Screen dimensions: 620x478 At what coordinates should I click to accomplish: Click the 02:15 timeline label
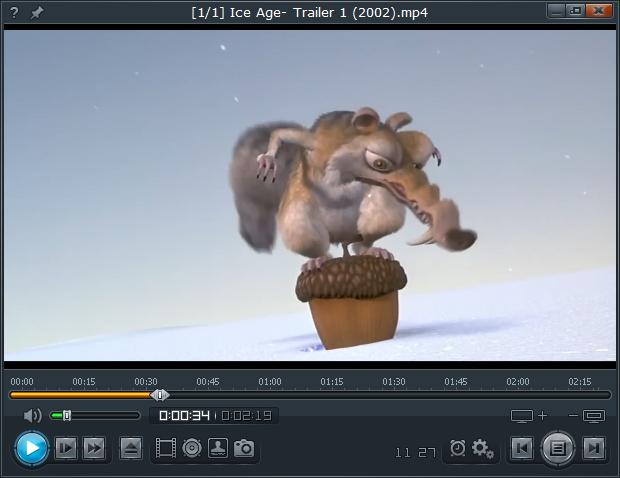point(580,382)
